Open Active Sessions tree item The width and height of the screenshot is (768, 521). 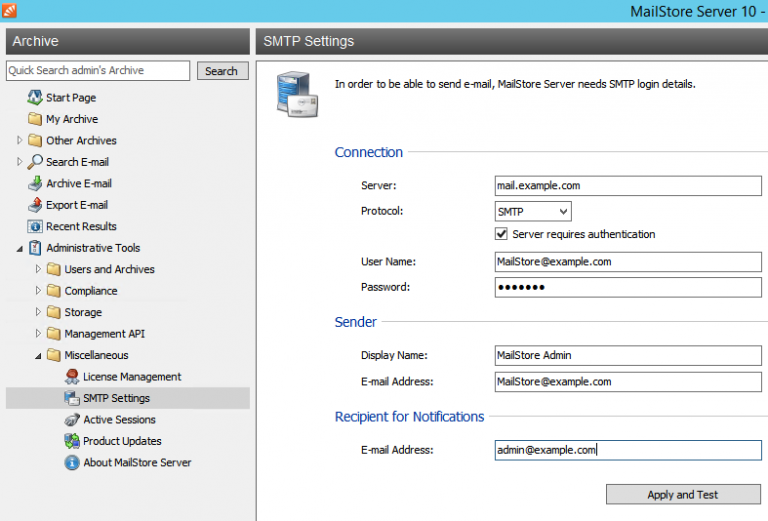120,420
